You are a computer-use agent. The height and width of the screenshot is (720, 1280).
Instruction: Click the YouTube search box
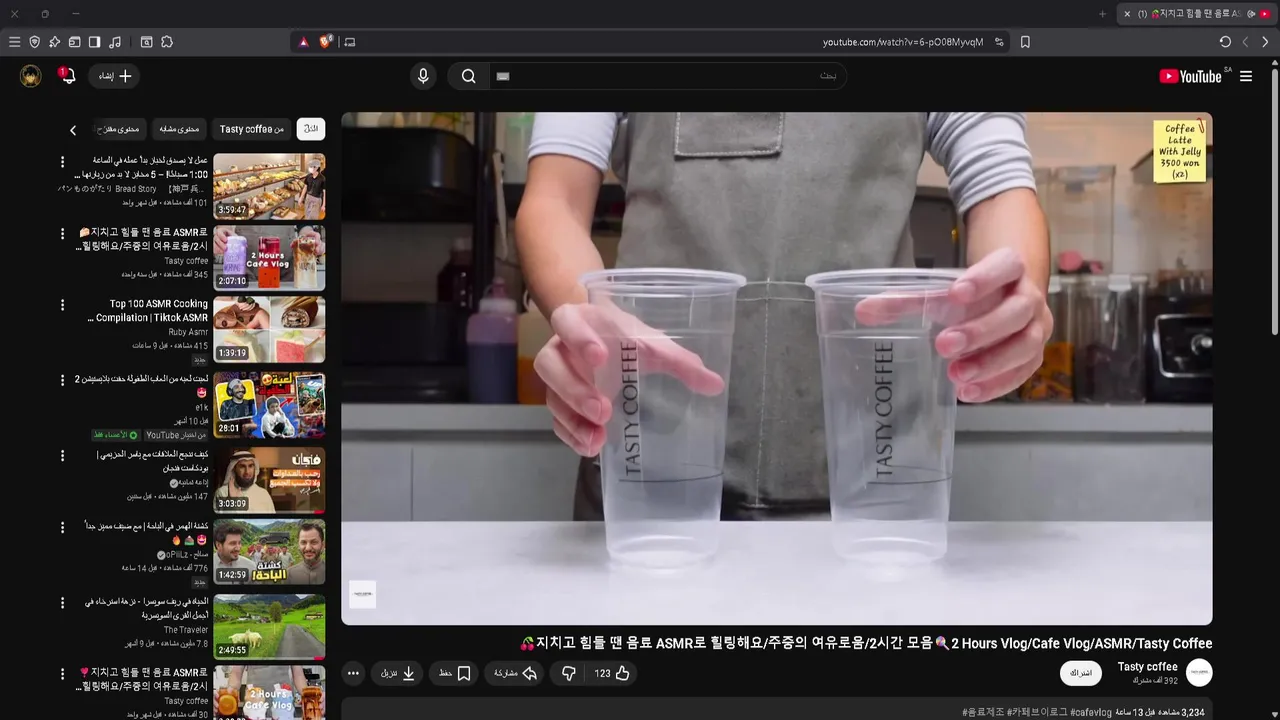pyautogui.click(x=668, y=76)
